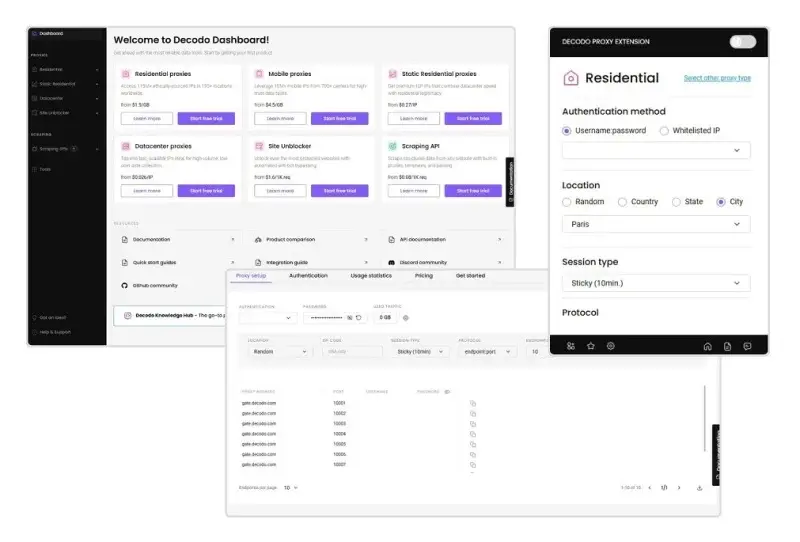Image resolution: width=800 pixels, height=542 pixels.
Task: Open the endpoint:port protocol dropdown
Action: pos(484,352)
